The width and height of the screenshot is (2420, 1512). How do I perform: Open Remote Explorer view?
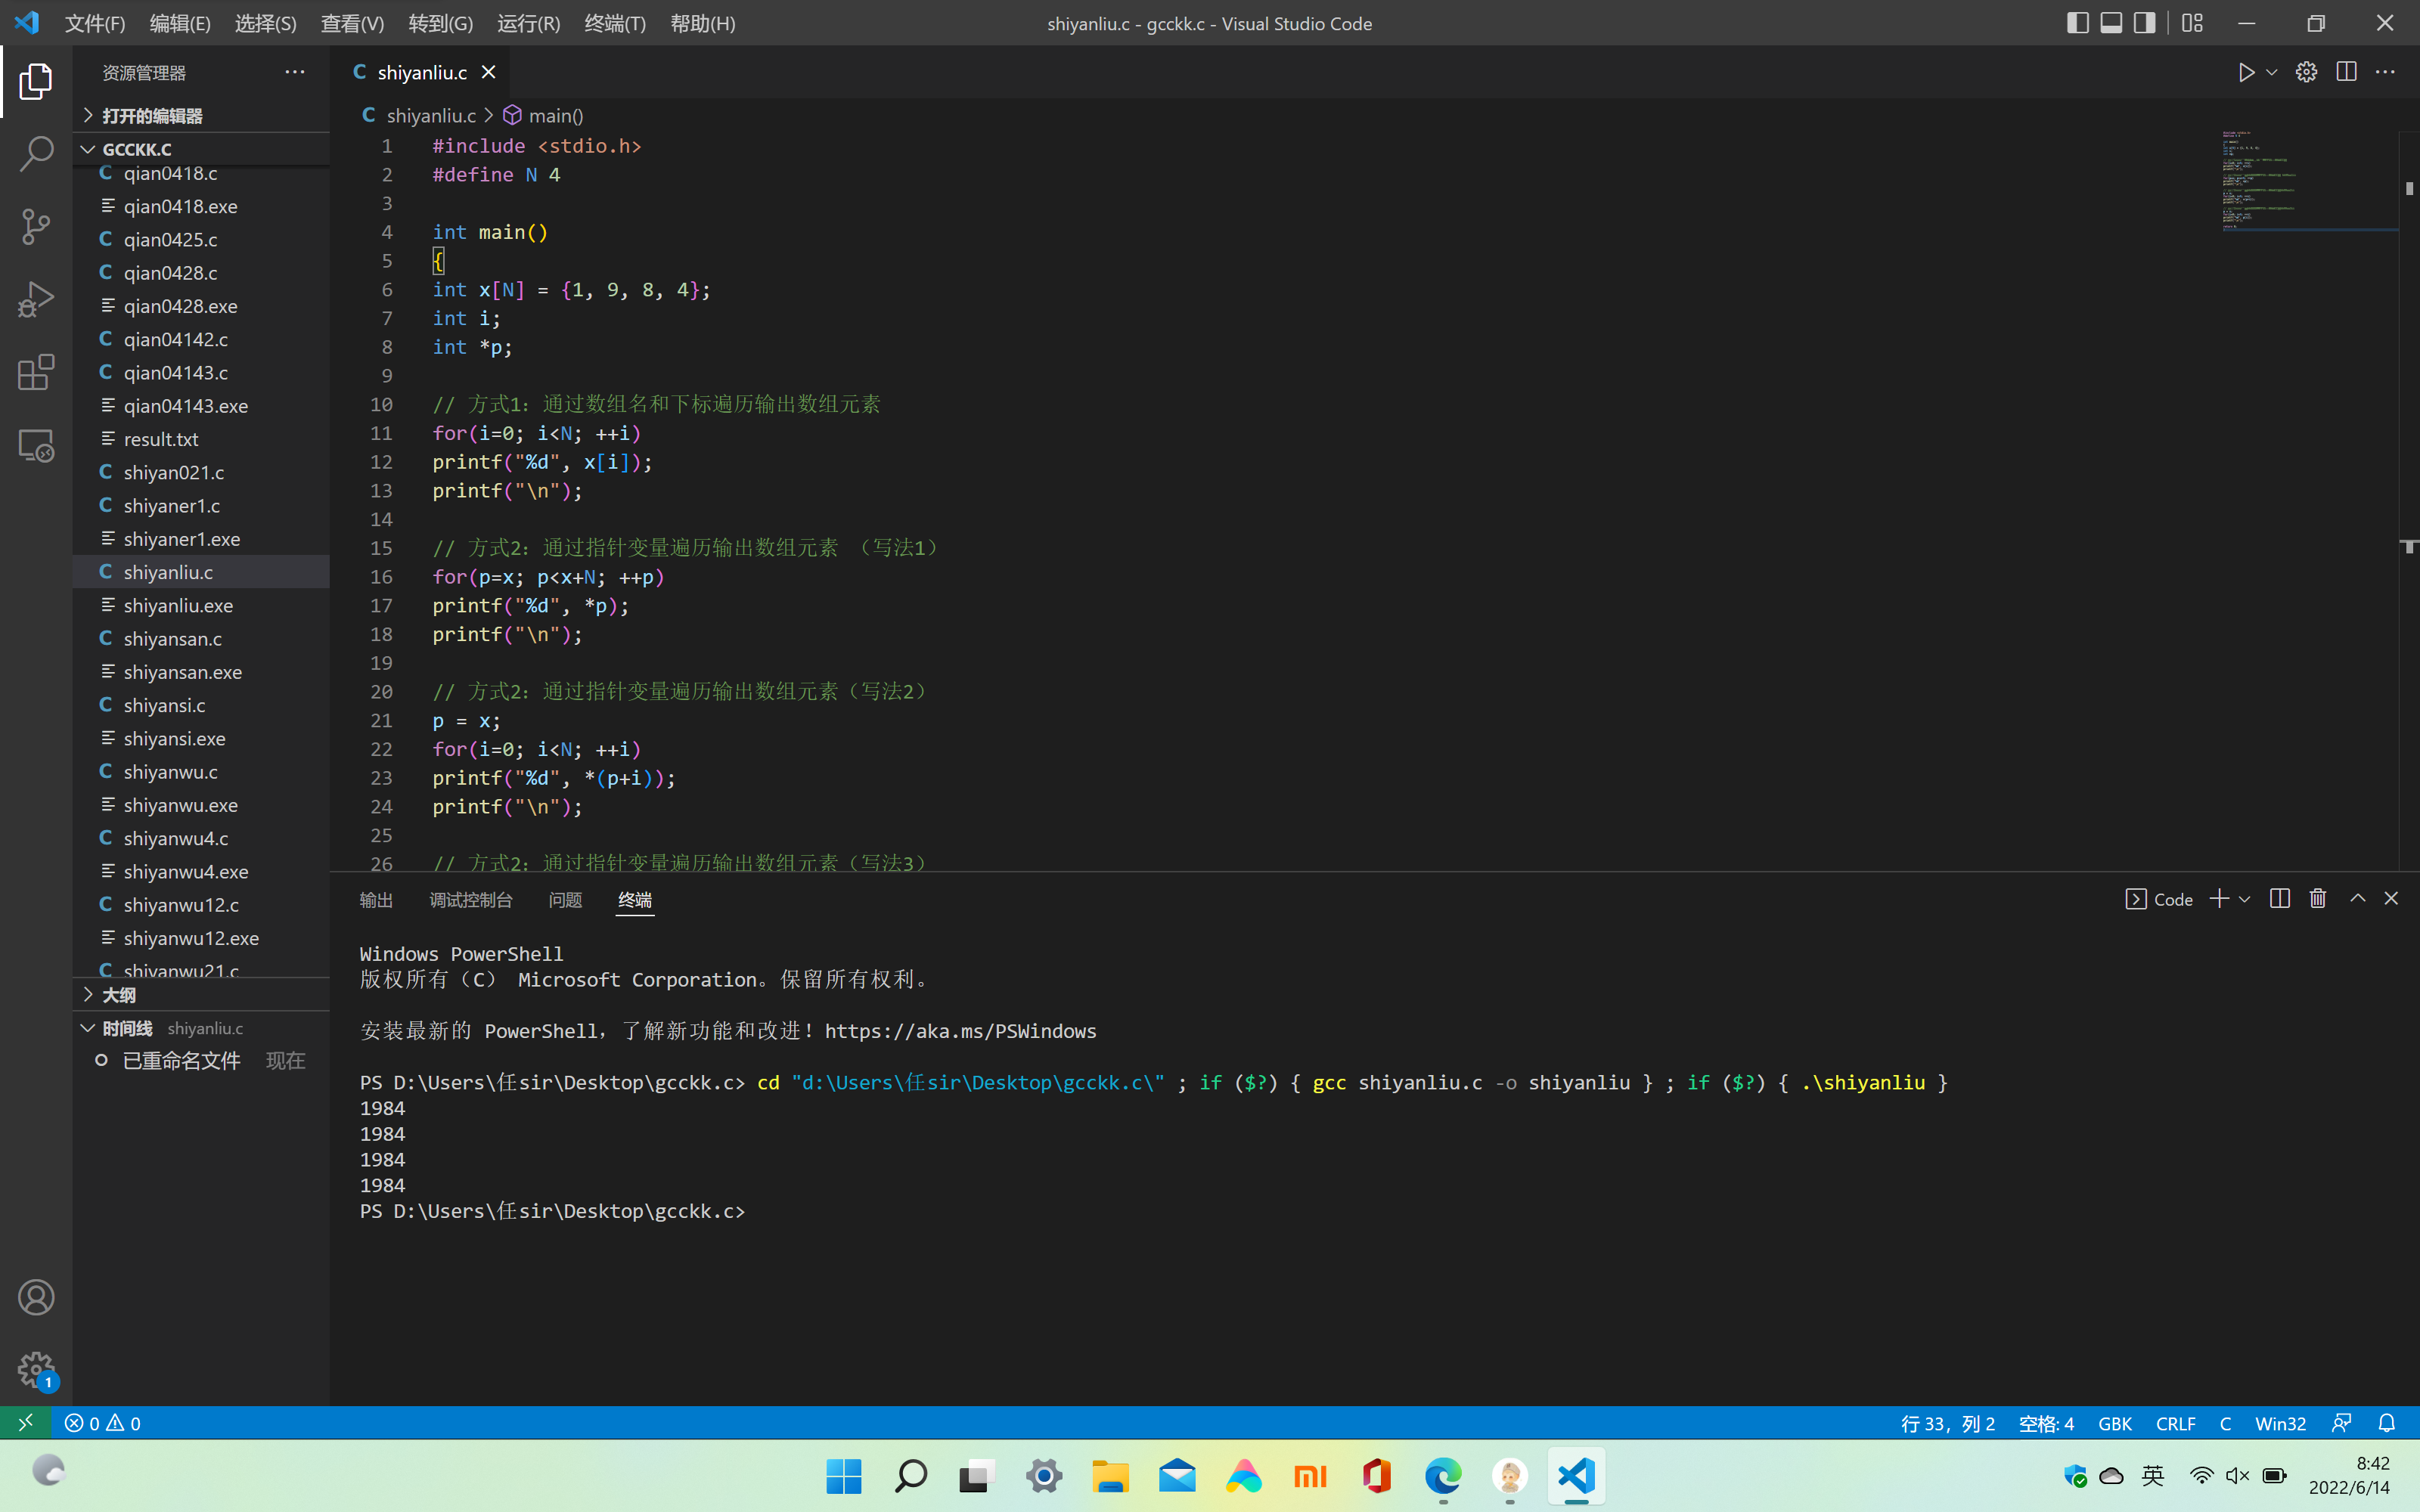coord(36,446)
